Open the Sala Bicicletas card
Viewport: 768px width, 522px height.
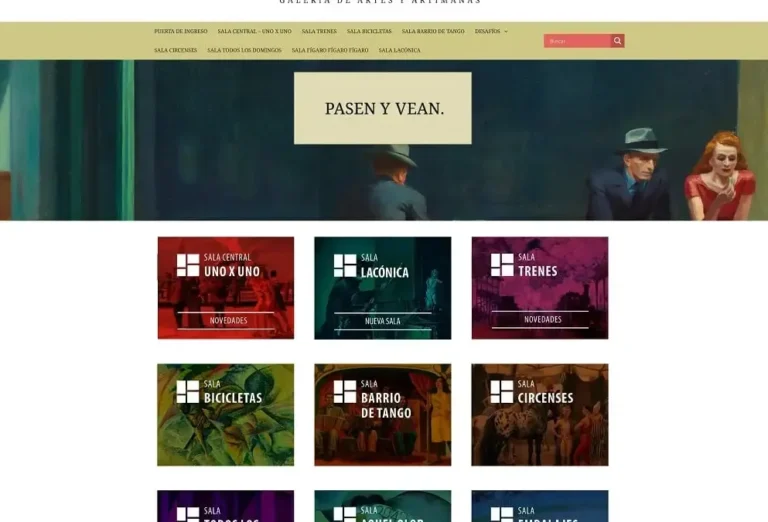[x=226, y=415]
